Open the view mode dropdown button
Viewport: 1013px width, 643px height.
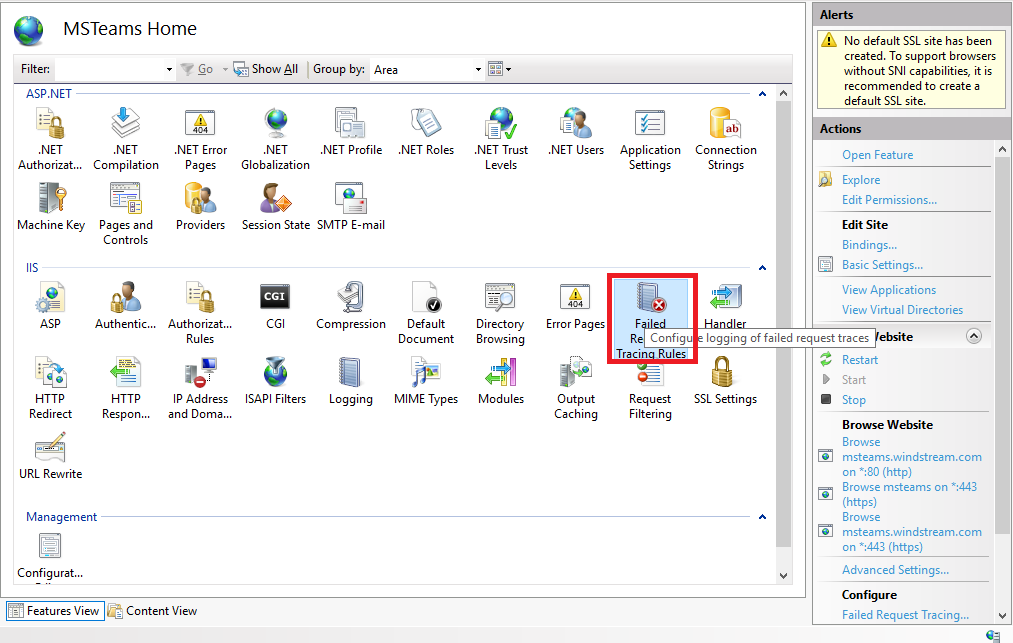pyautogui.click(x=499, y=69)
